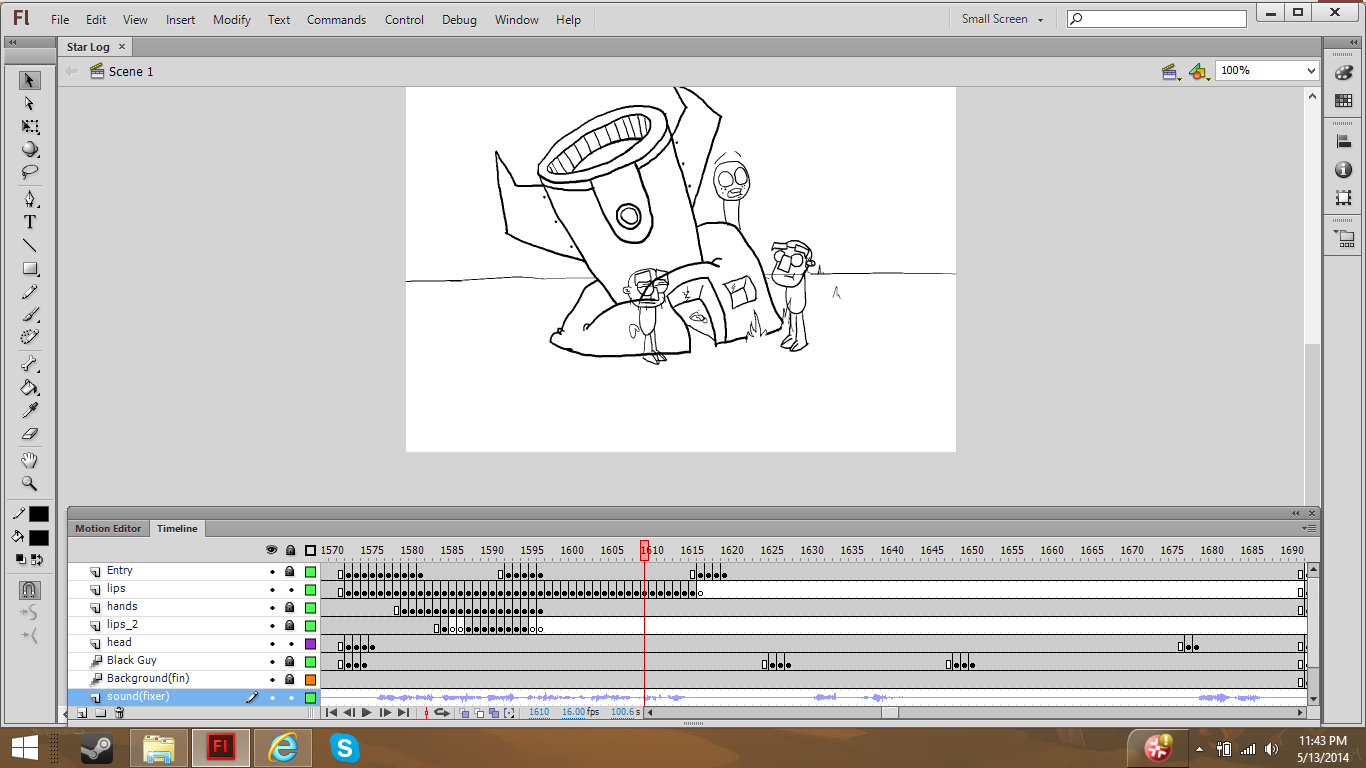Toggle lock all layers header icon
1366x768 pixels.
290,550
